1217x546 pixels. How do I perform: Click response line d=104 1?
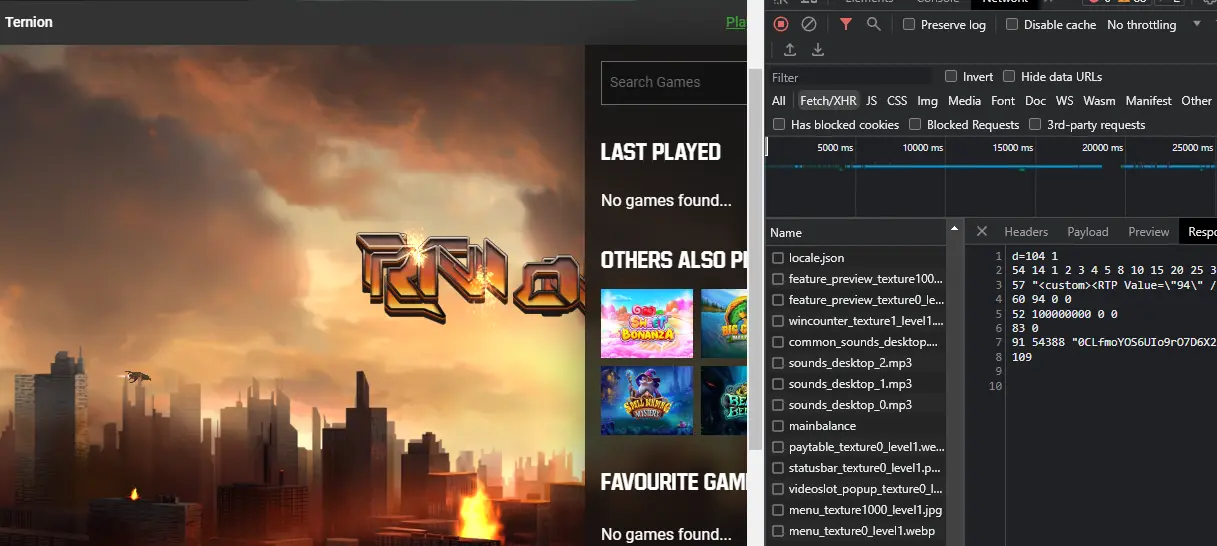[1034, 256]
